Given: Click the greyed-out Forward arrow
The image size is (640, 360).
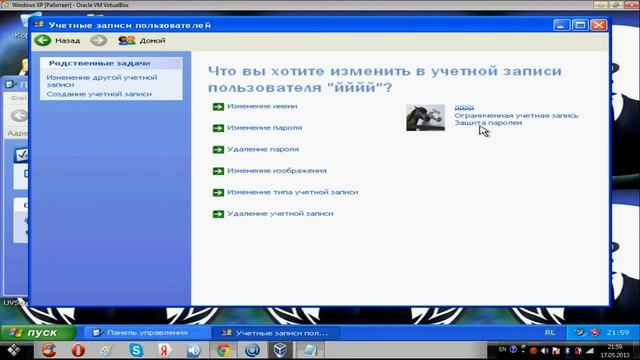Looking at the screenshot, I should pos(98,40).
